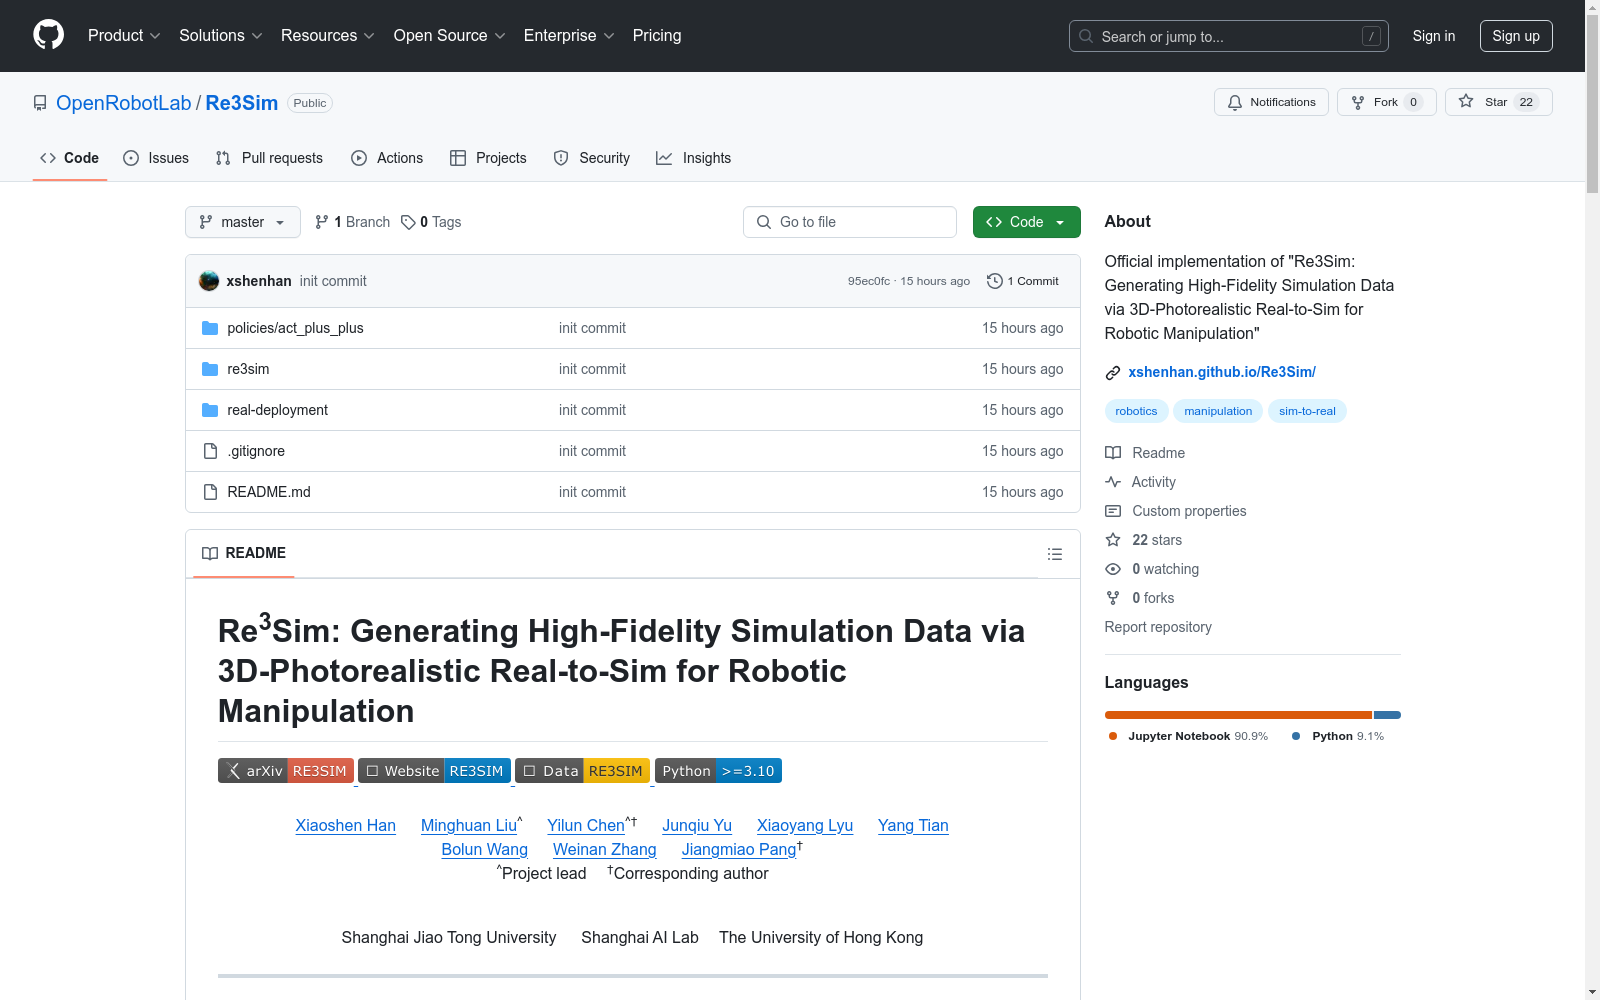This screenshot has height=1000, width=1600.
Task: Click the .gitignore file icon
Action: tap(210, 451)
